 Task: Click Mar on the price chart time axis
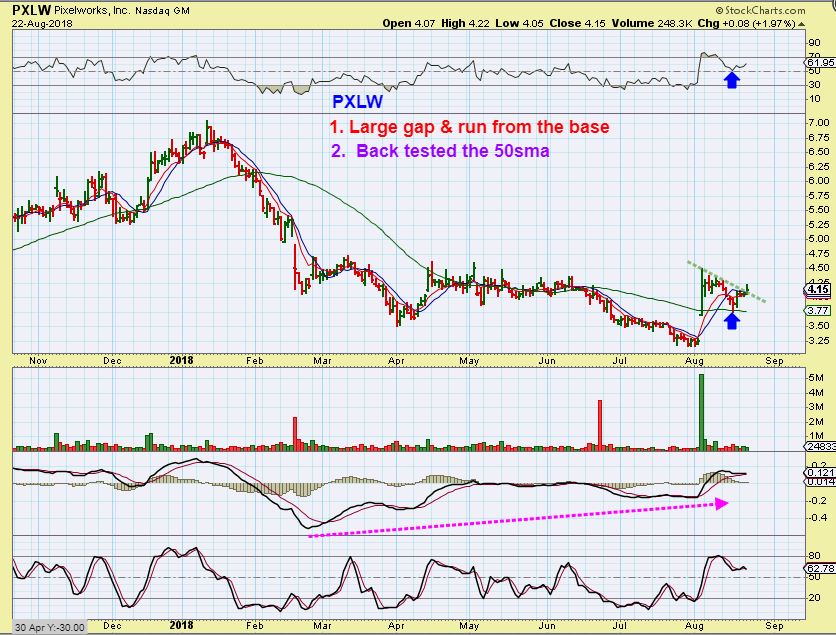click(322, 360)
